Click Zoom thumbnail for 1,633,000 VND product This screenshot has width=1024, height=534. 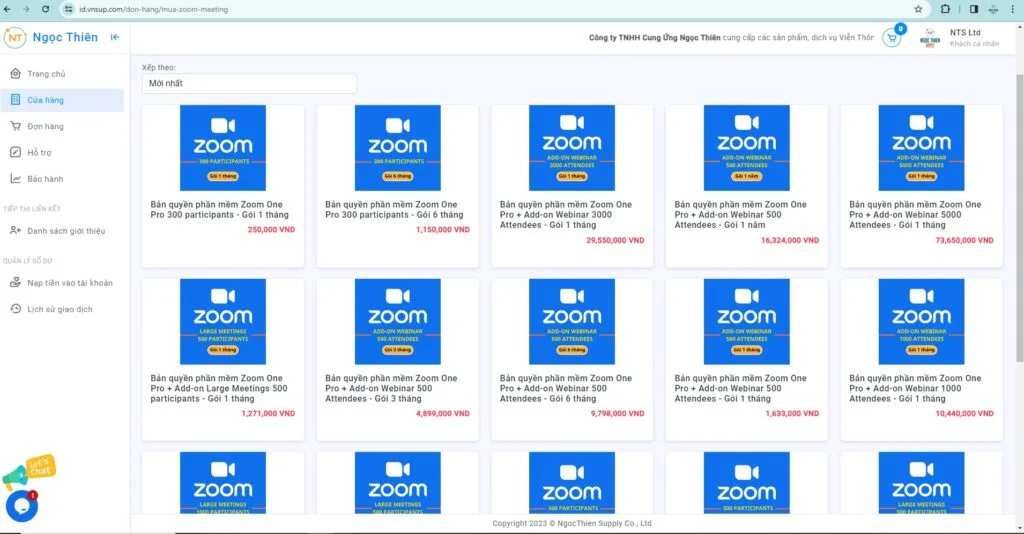(x=746, y=322)
